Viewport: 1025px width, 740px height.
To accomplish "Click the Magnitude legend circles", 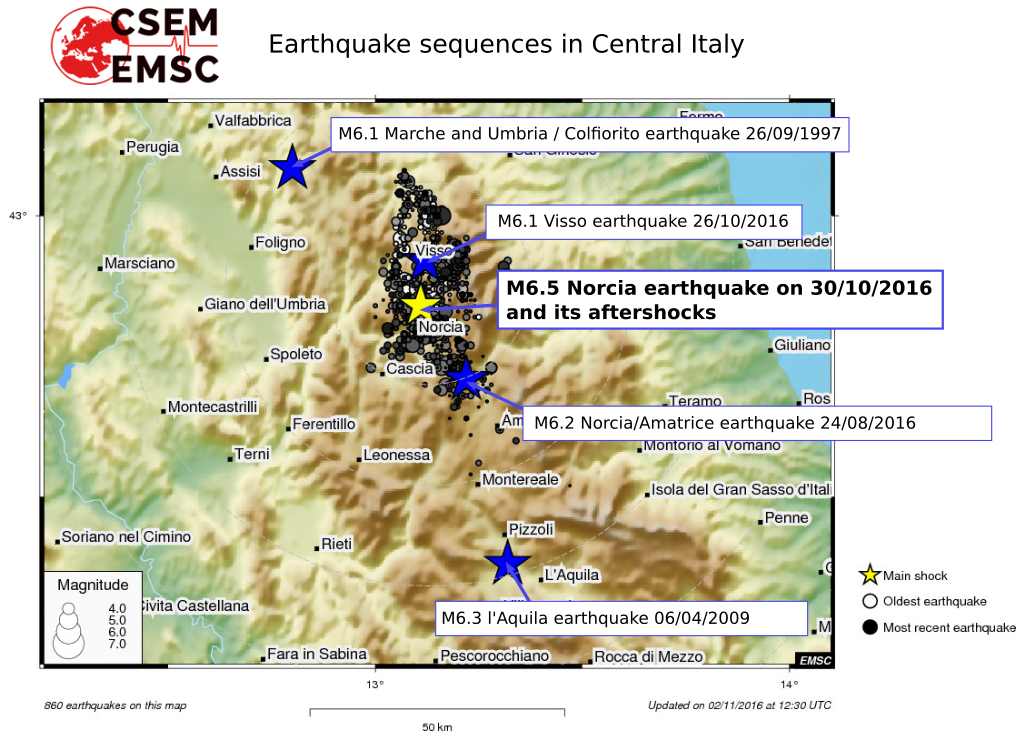I will pos(69,628).
